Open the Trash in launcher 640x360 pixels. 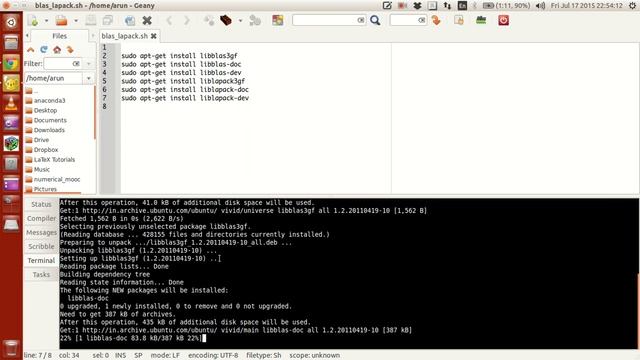[x=11, y=348]
